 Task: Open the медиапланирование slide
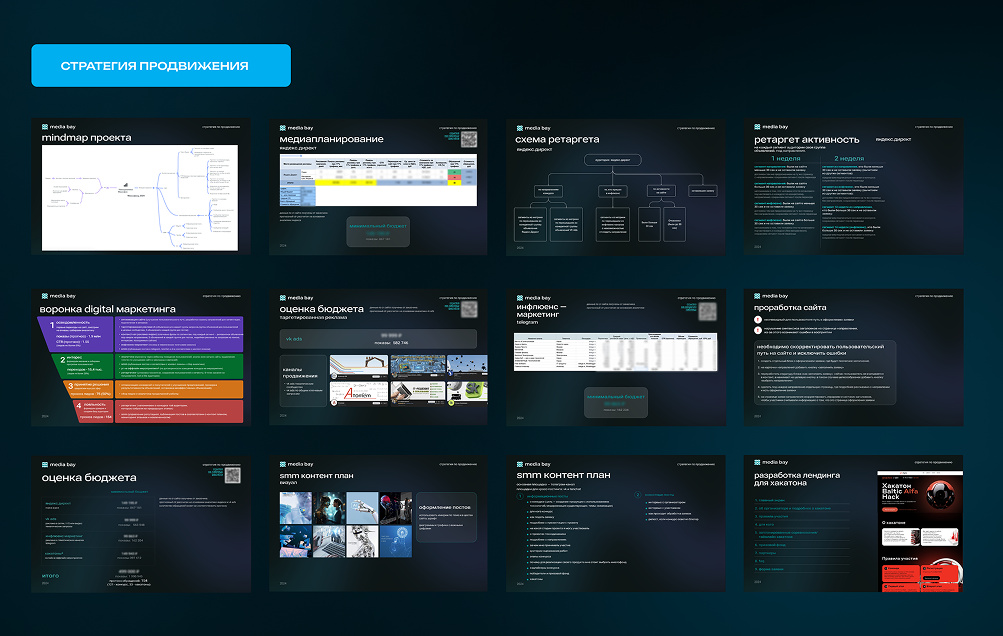click(x=378, y=186)
